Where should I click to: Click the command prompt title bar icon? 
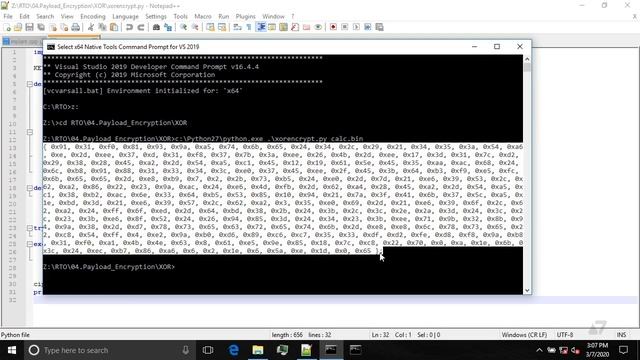(x=51, y=47)
